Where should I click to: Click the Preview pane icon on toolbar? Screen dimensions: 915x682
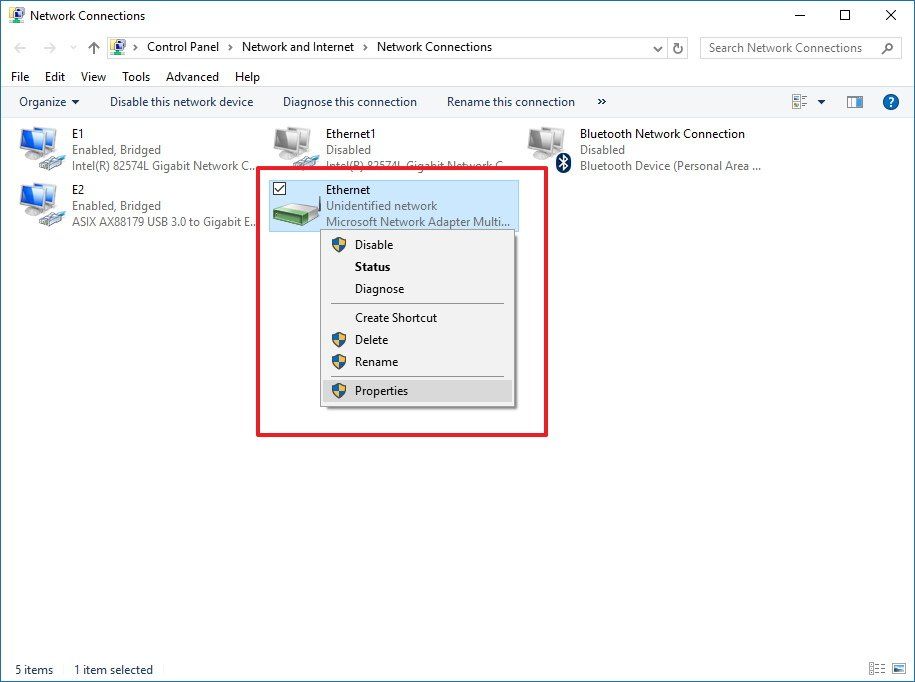853,101
